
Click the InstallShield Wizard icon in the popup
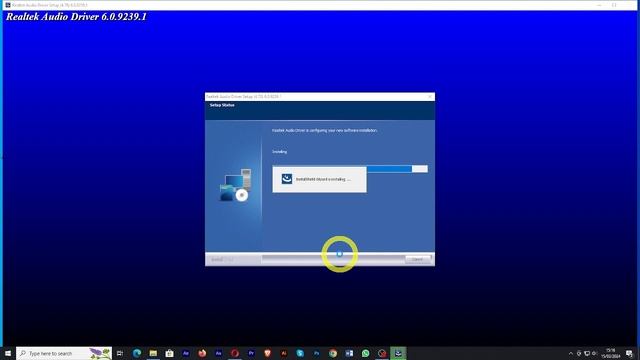[287, 179]
